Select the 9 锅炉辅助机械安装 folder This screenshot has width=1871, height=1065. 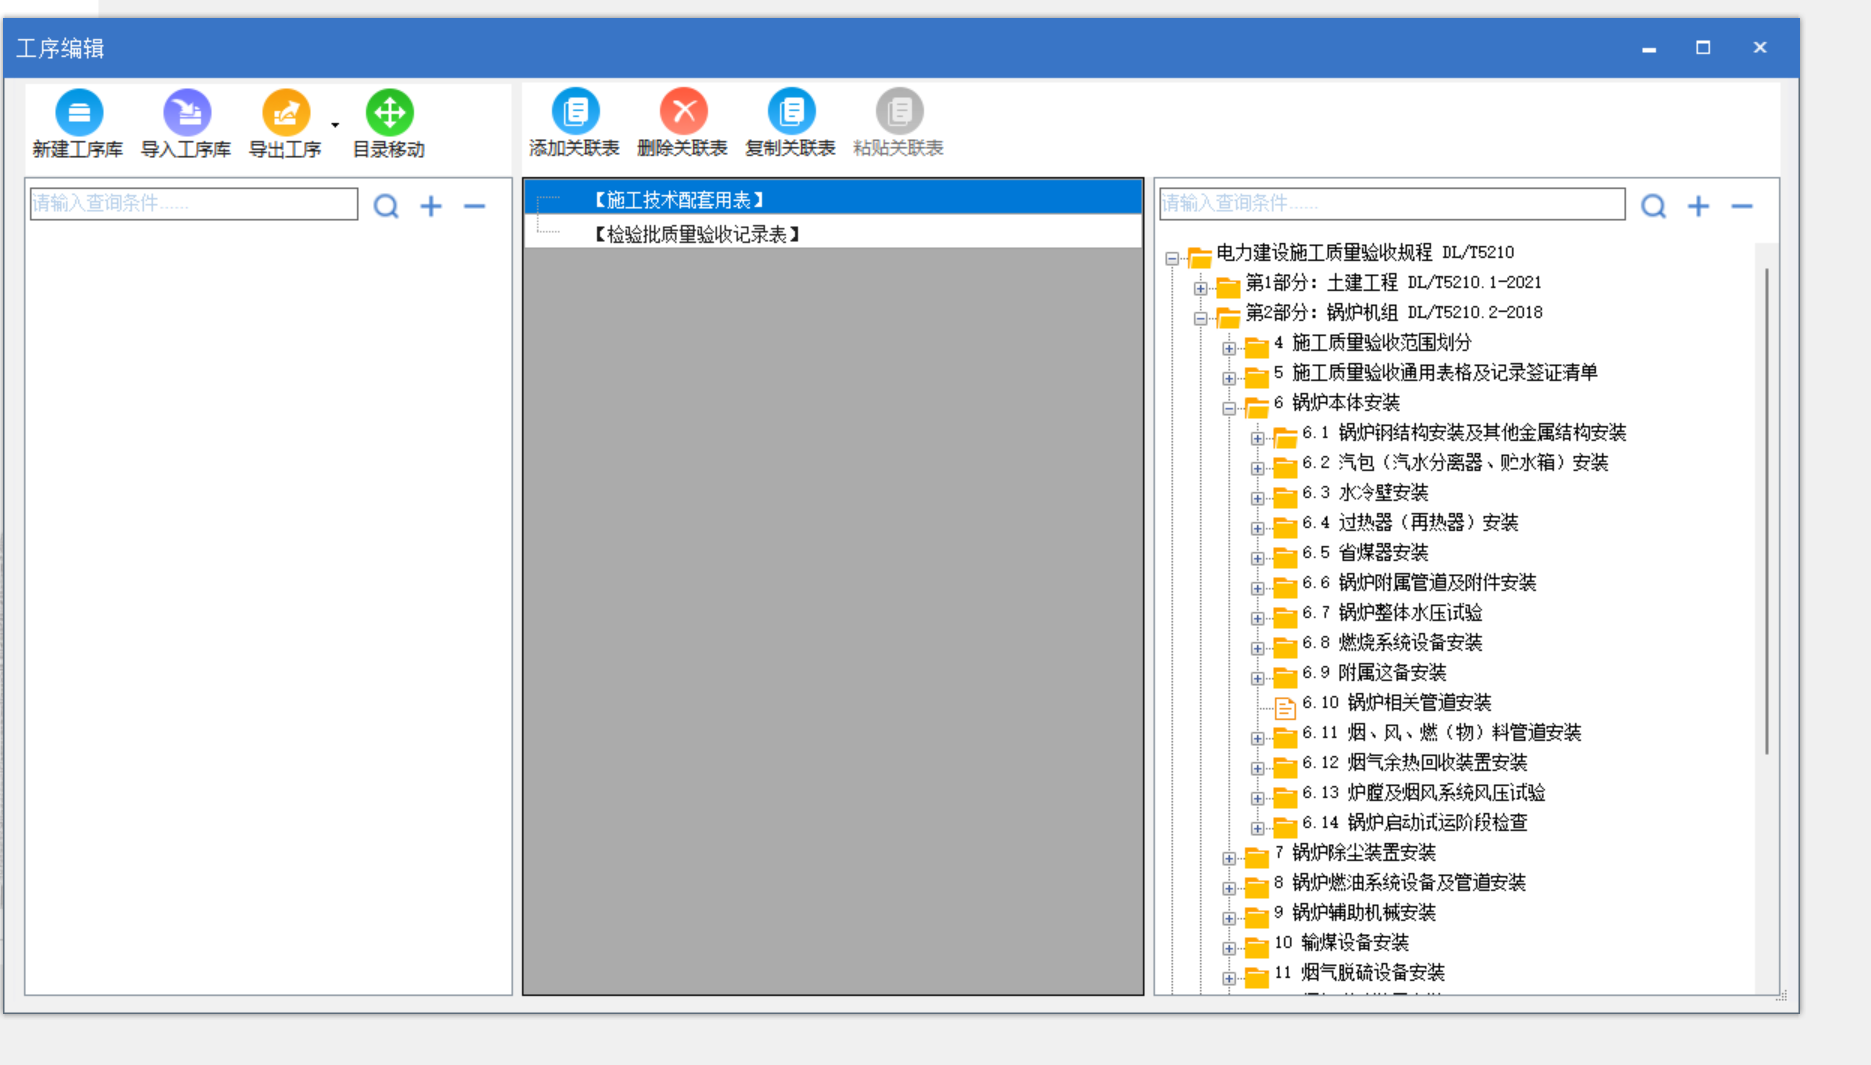[1363, 913]
